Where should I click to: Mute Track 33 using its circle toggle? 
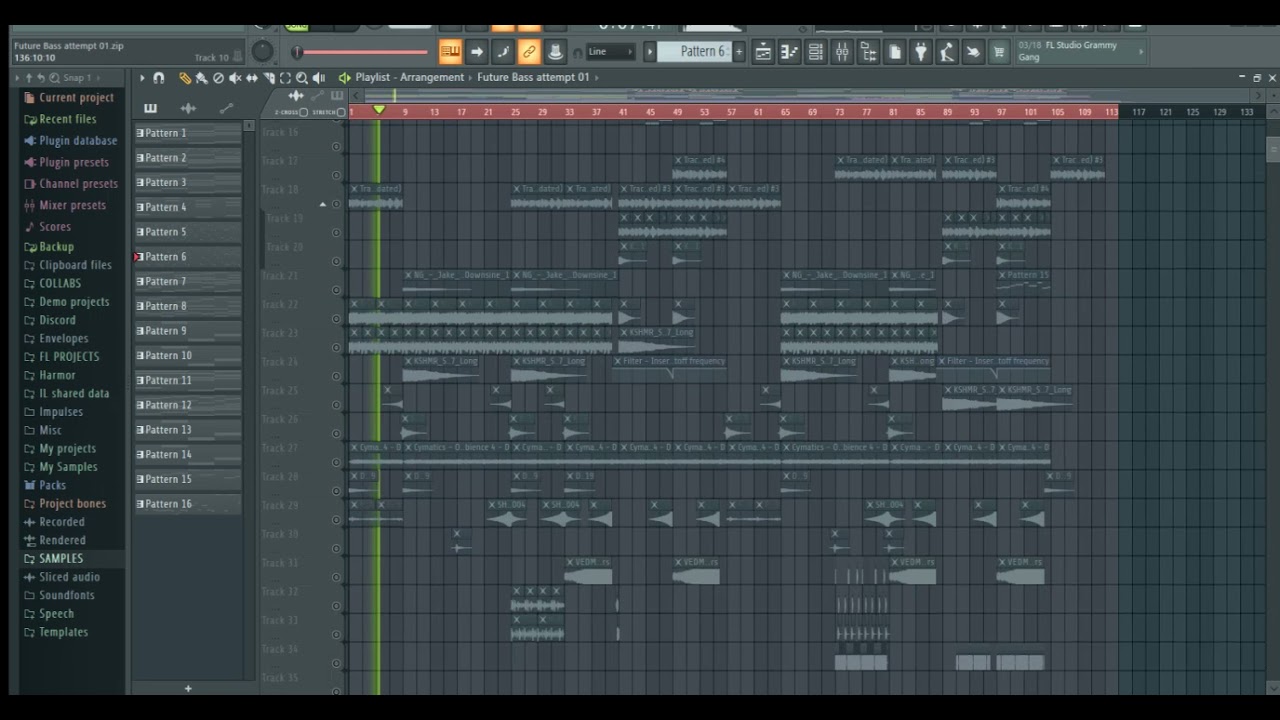click(336, 634)
